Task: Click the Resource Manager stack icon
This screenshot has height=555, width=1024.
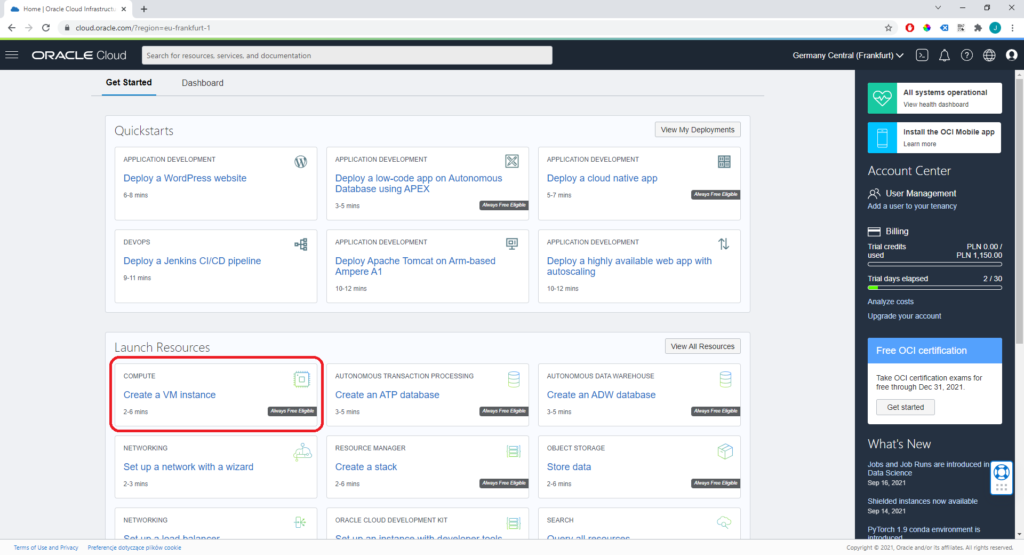Action: point(513,451)
